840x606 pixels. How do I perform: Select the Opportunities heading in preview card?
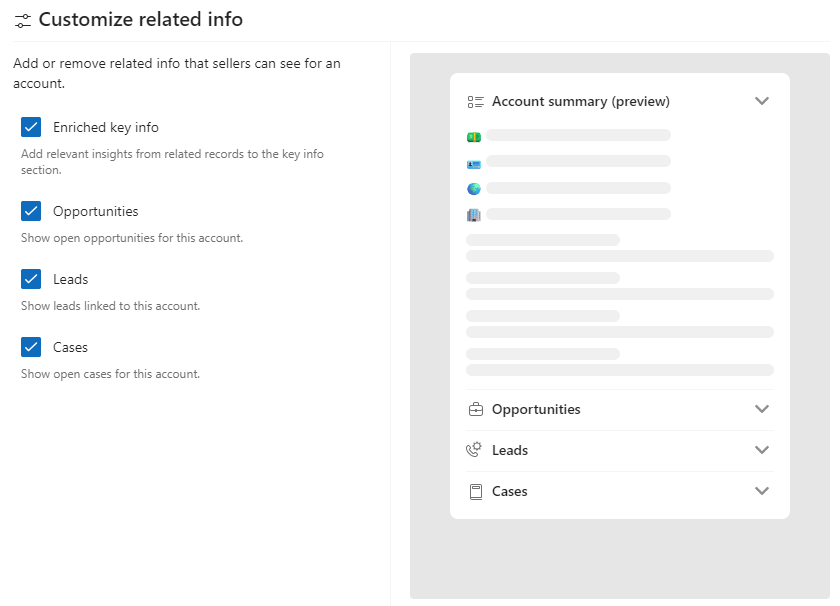pyautogui.click(x=536, y=409)
